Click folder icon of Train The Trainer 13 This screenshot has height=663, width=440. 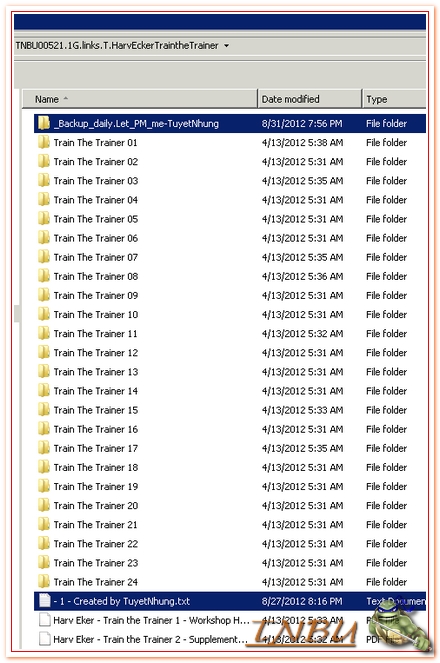tap(44, 372)
